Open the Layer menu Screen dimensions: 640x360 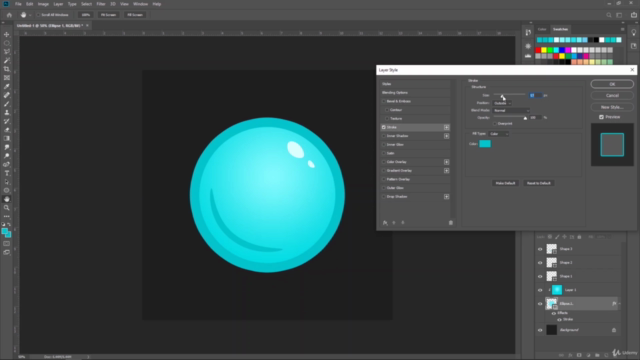(x=58, y=4)
